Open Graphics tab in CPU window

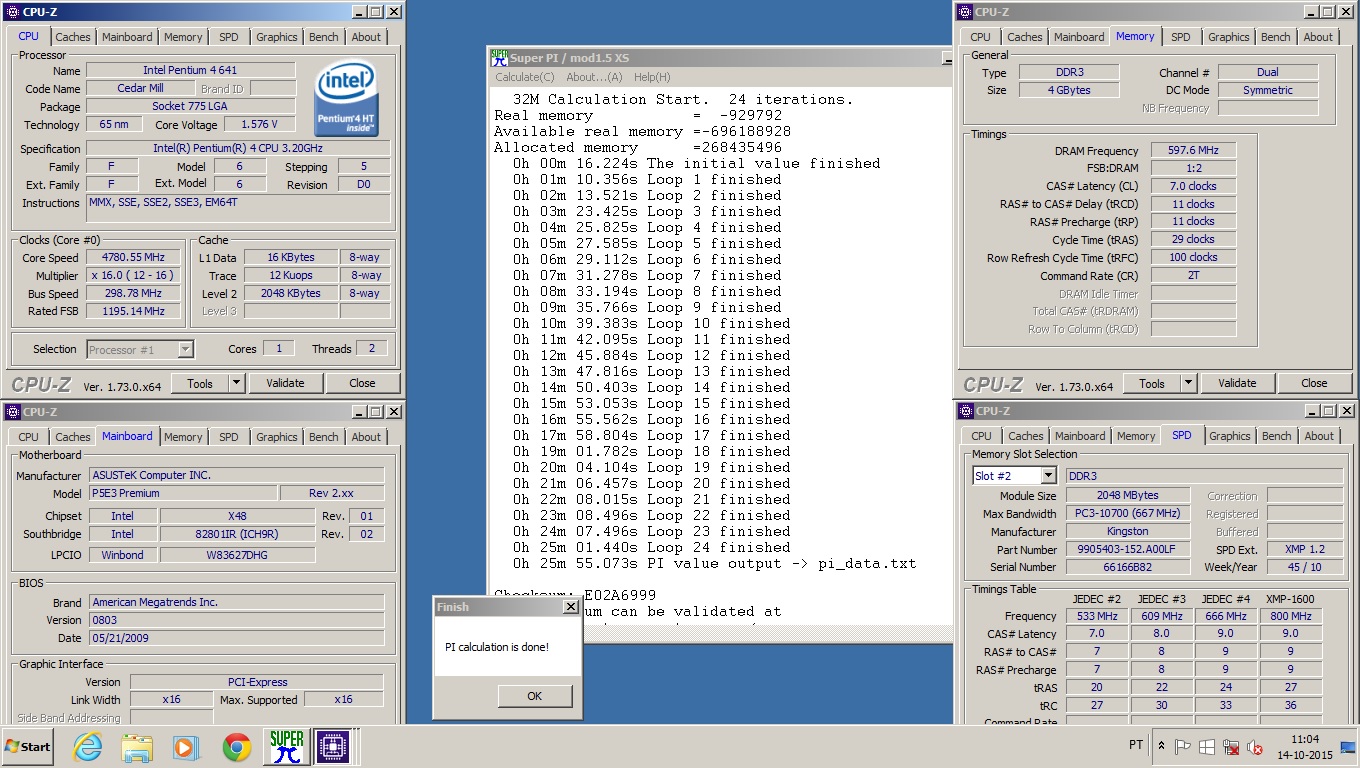tap(276, 37)
